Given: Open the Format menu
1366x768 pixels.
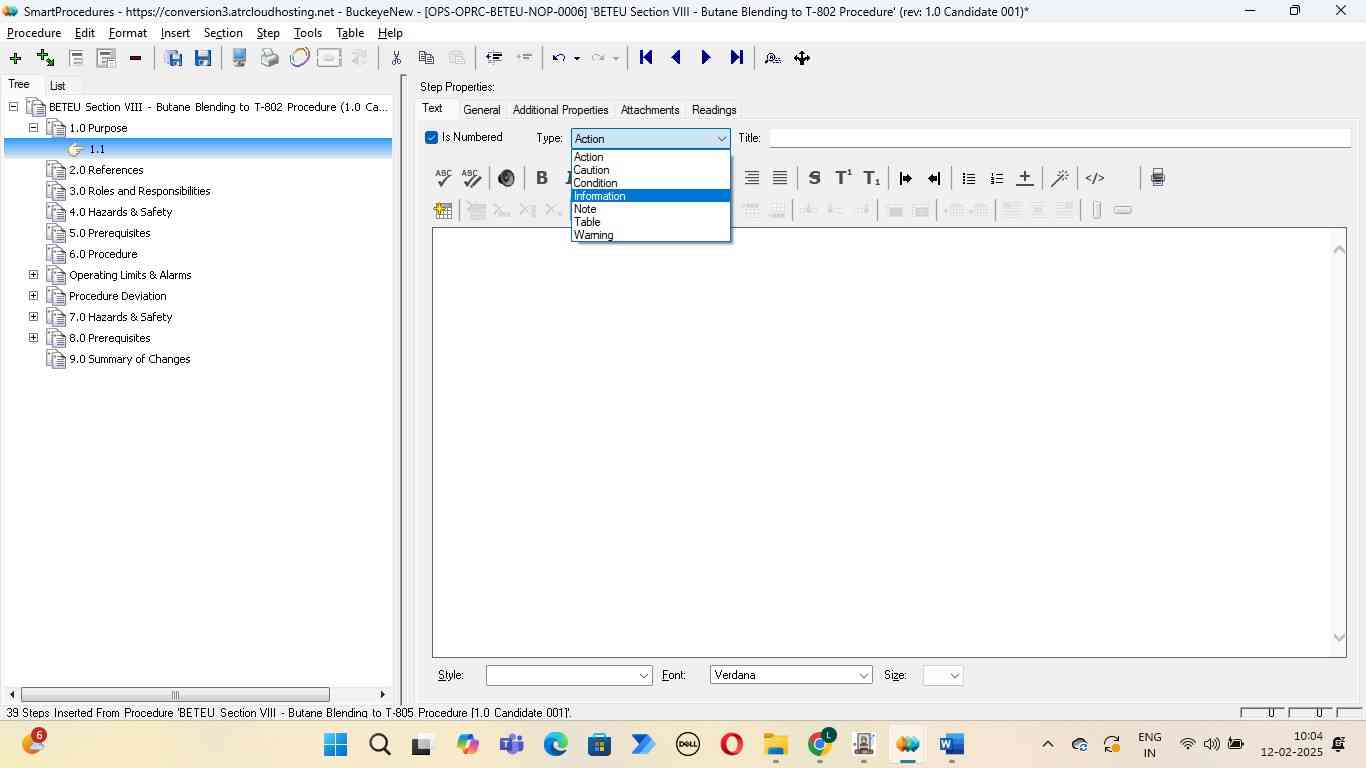Looking at the screenshot, I should (x=128, y=33).
